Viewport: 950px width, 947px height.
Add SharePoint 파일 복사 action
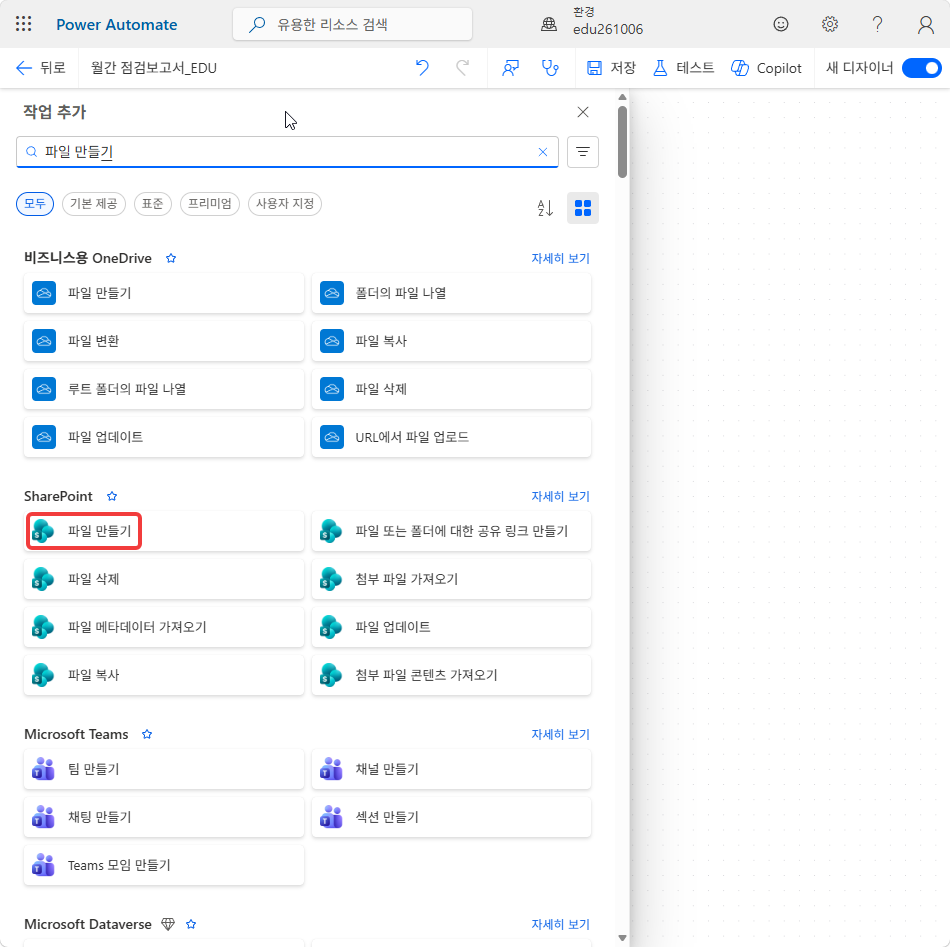tap(164, 675)
